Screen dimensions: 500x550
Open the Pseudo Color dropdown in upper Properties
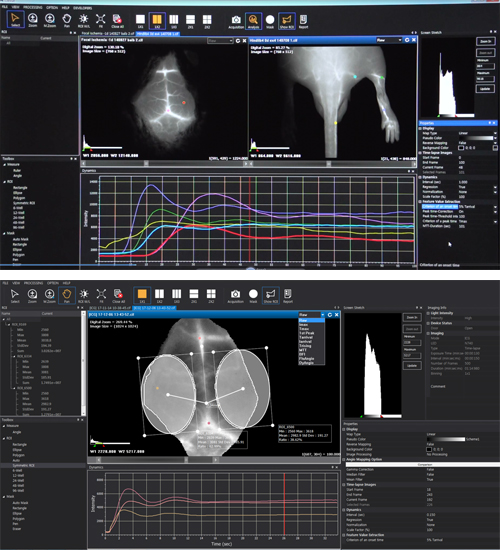495,138
